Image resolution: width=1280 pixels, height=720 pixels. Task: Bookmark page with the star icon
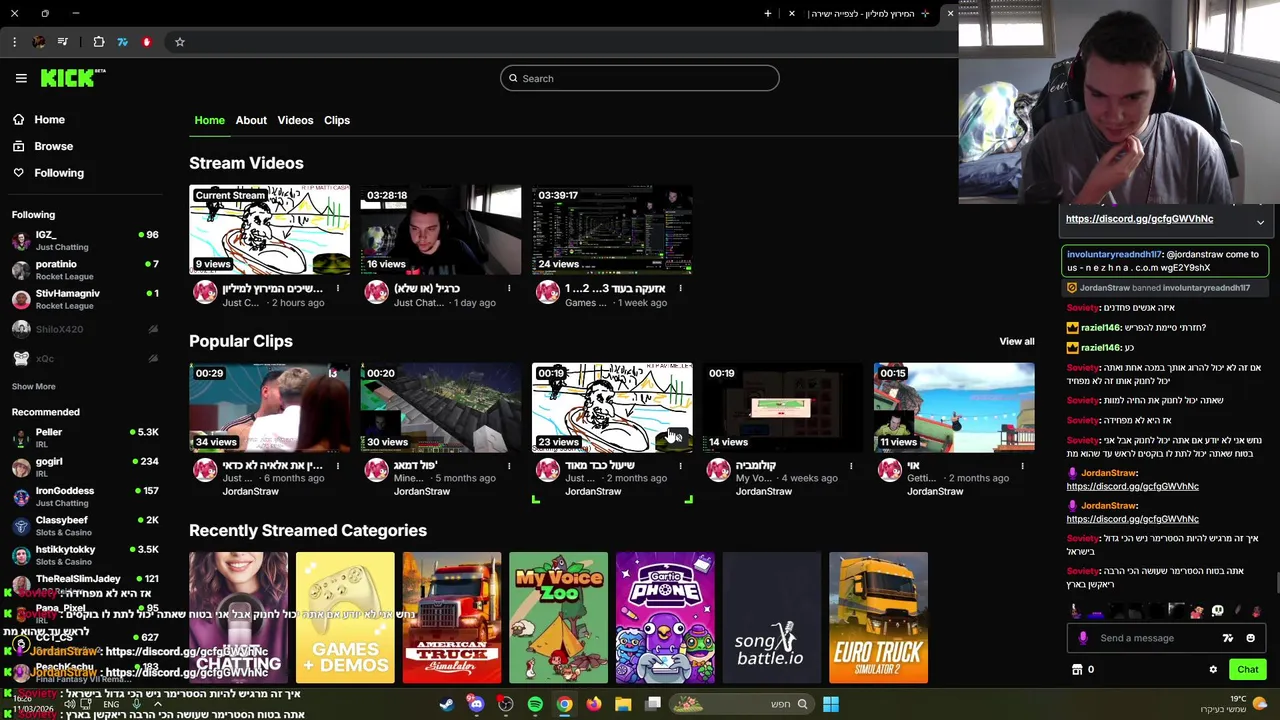[x=180, y=42]
